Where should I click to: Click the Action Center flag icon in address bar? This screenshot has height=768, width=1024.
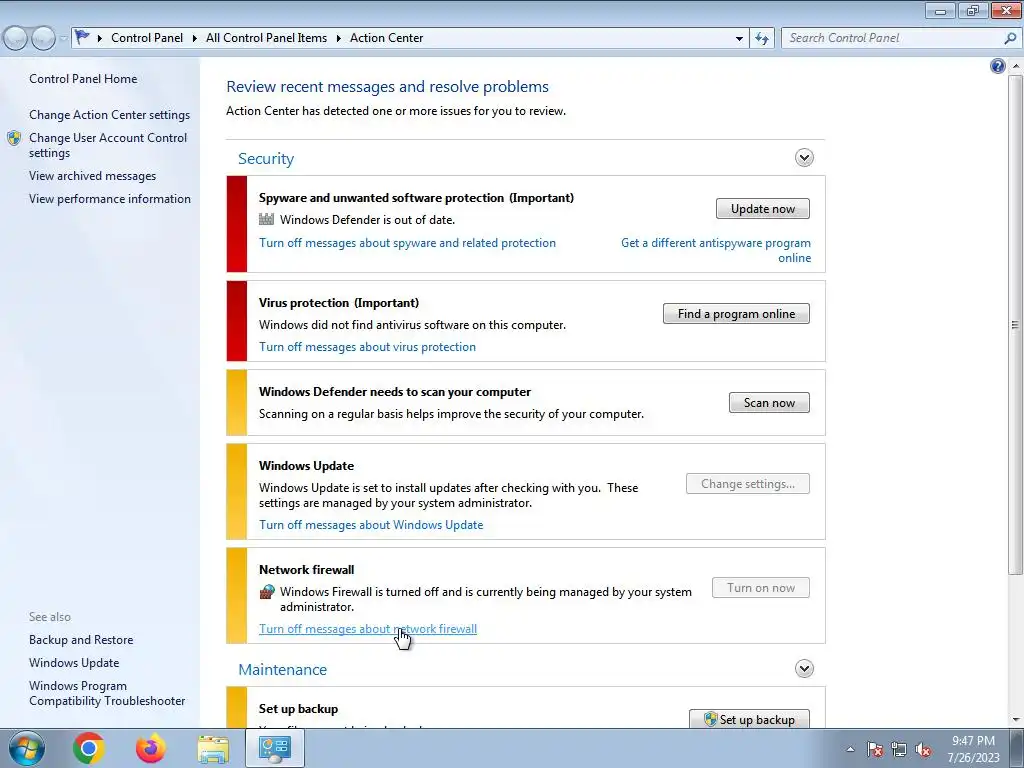[x=82, y=37]
